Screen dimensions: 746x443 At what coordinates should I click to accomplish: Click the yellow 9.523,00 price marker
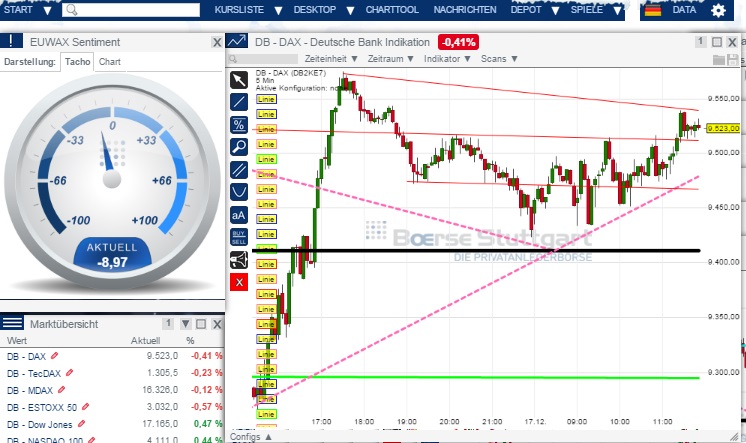[723, 128]
